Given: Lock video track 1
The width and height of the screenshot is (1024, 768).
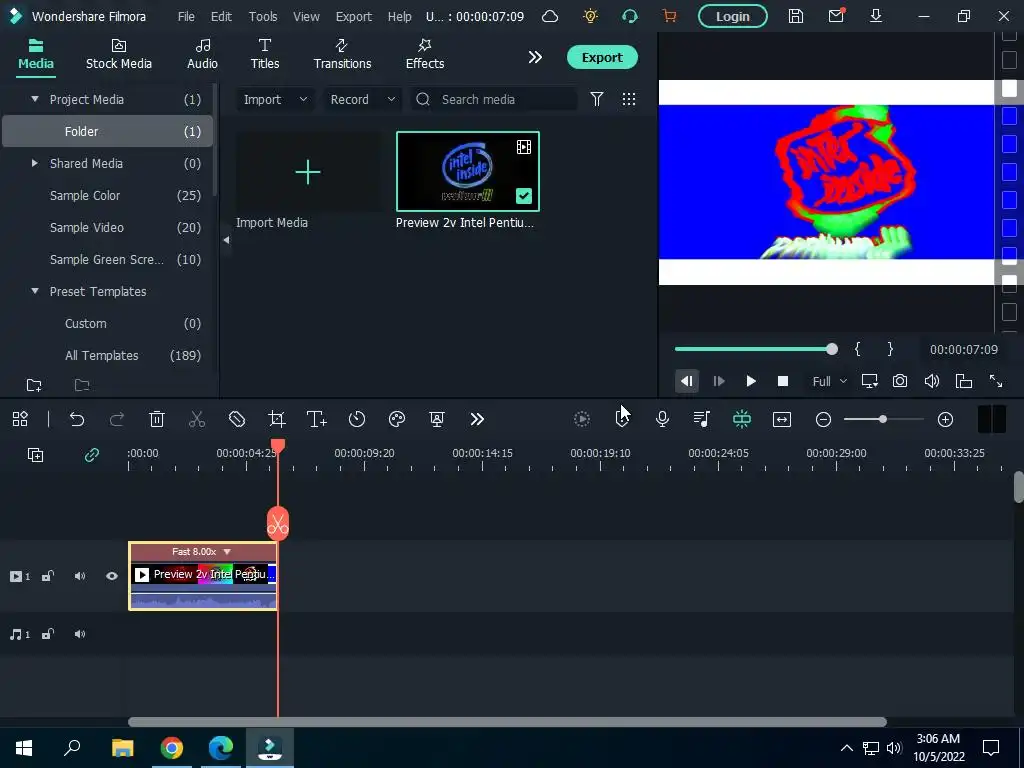Looking at the screenshot, I should [x=48, y=576].
